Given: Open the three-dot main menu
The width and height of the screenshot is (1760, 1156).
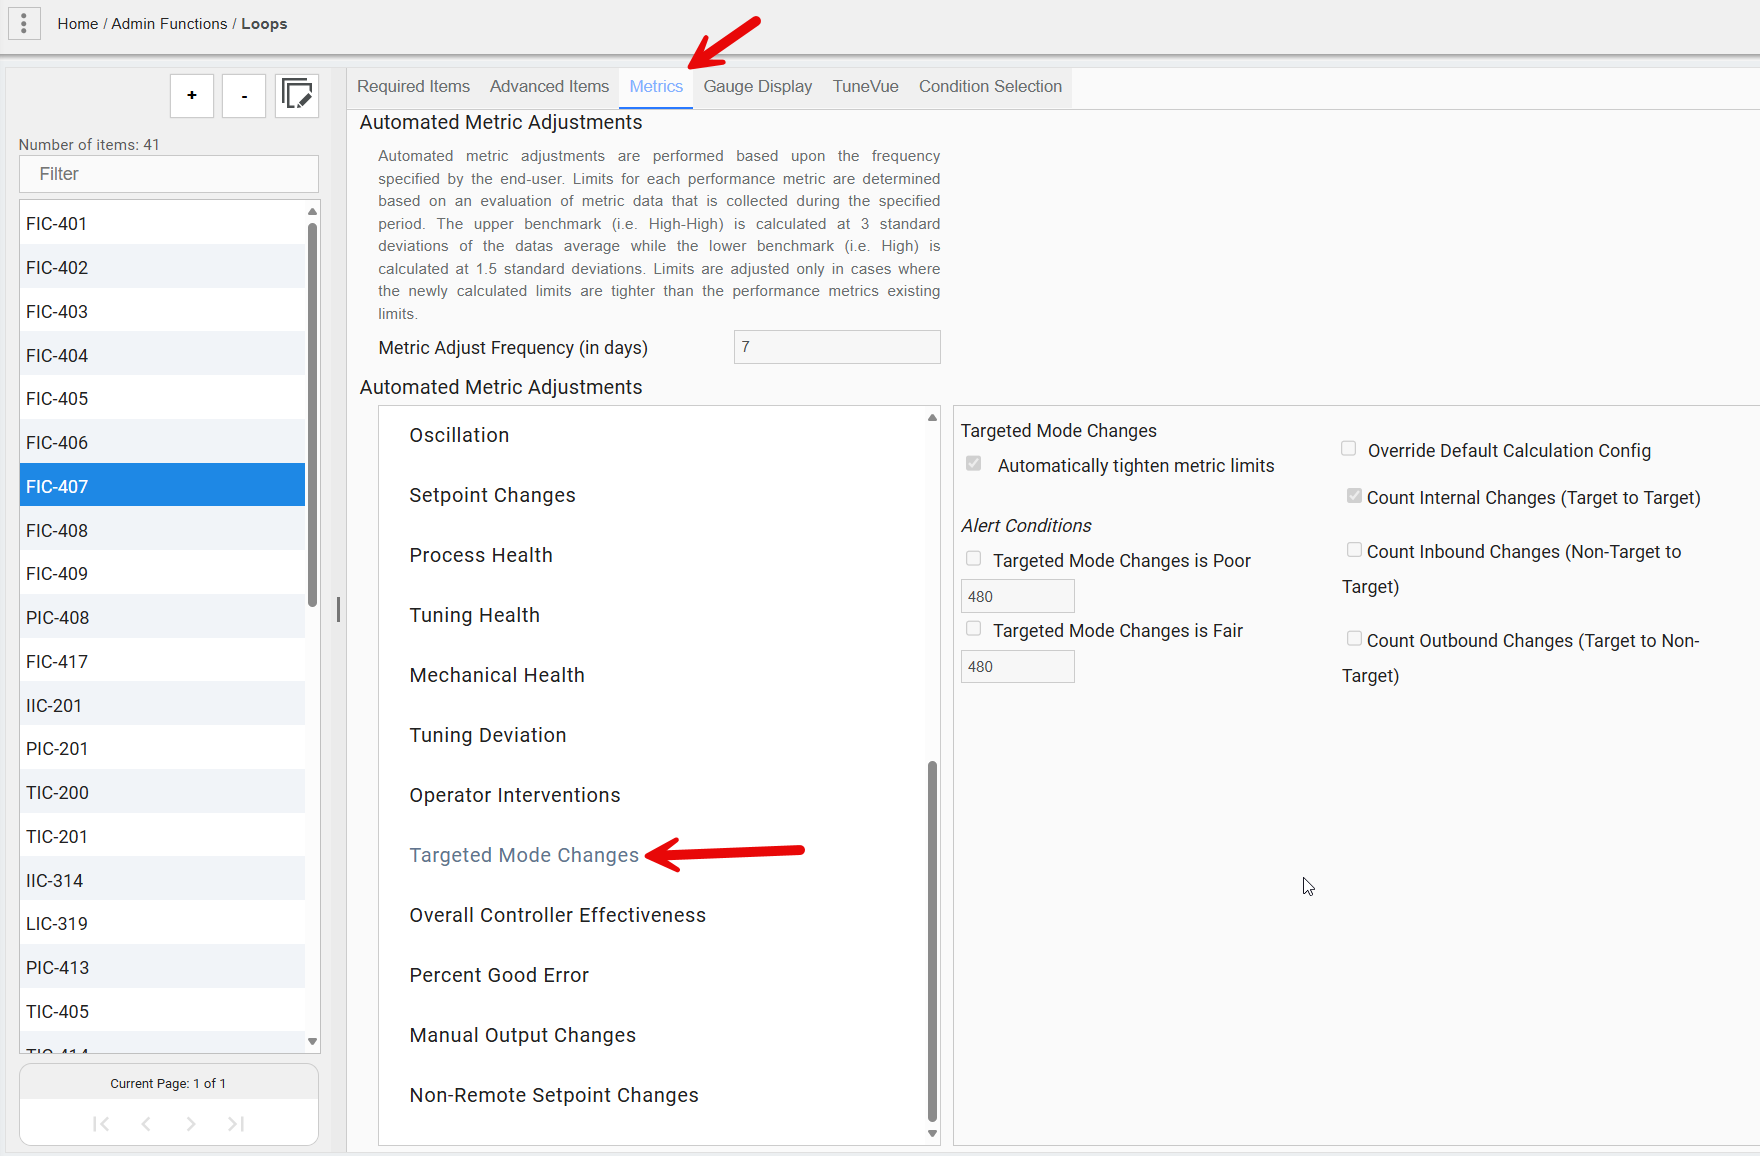Looking at the screenshot, I should [x=24, y=23].
